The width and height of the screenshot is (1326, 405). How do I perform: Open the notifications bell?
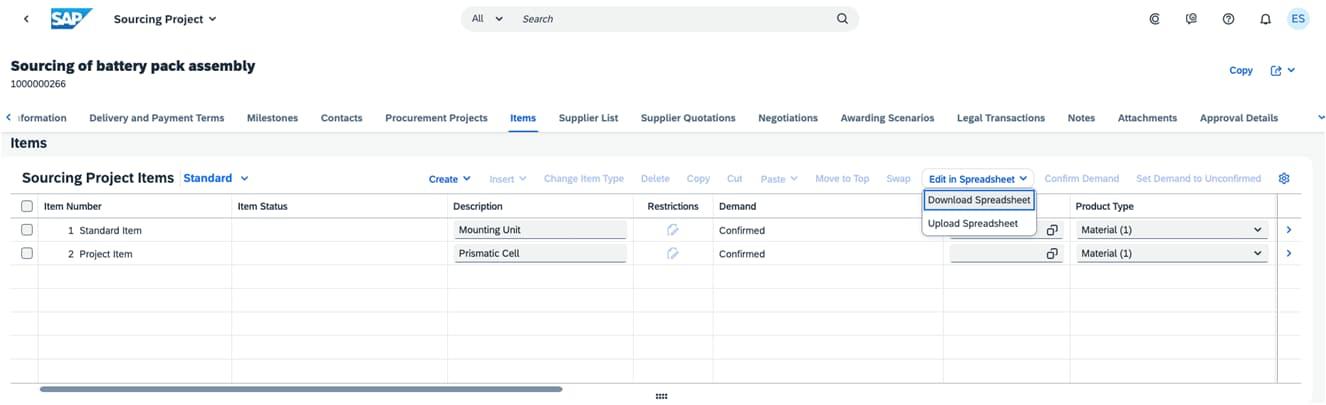1265,19
